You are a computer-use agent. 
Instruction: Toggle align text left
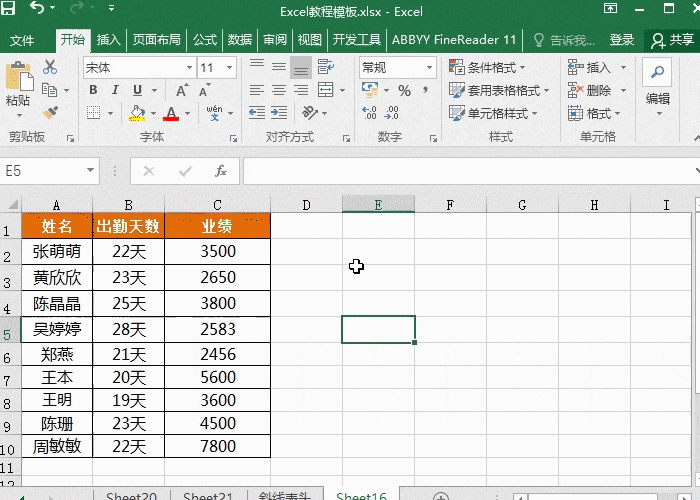click(x=257, y=90)
